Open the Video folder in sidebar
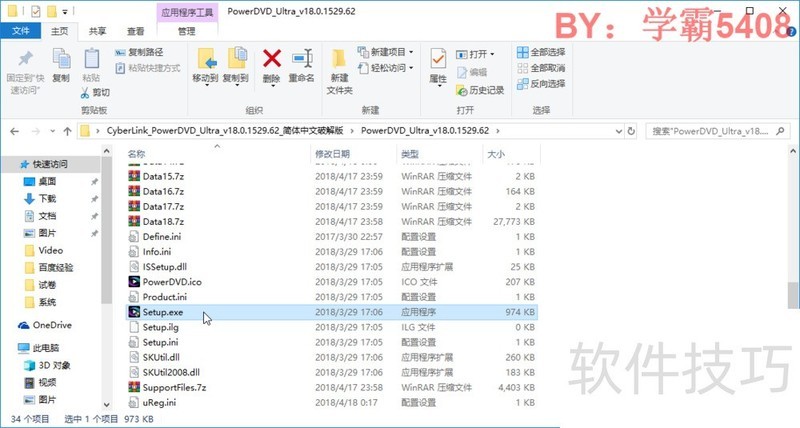The width and height of the screenshot is (800, 428). click(51, 250)
